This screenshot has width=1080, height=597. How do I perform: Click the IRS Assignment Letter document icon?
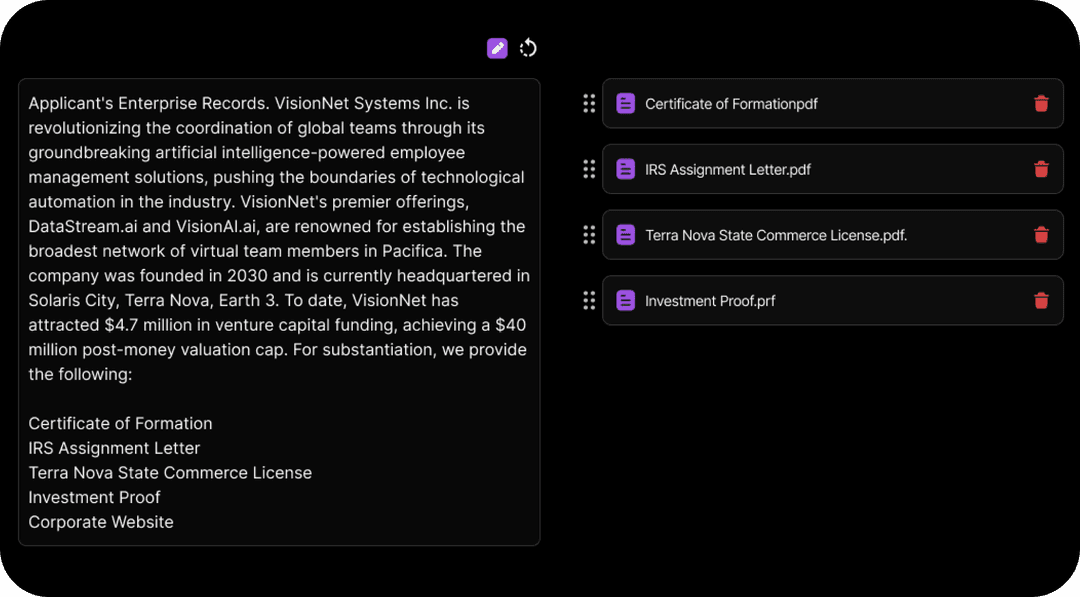[625, 169]
